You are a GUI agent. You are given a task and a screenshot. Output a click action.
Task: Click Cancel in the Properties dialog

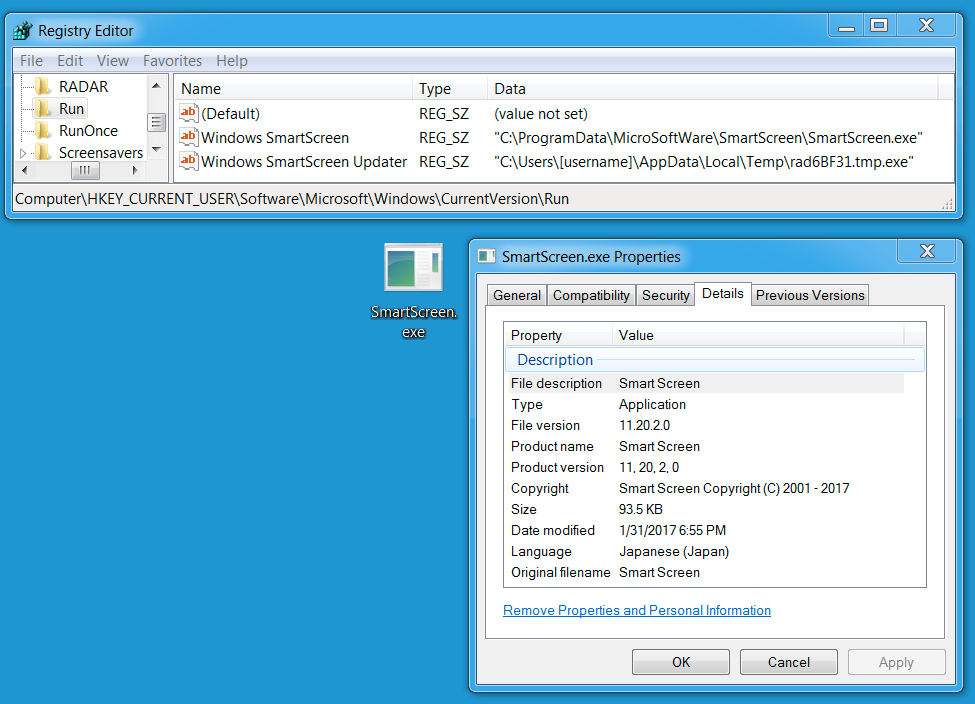coord(788,662)
